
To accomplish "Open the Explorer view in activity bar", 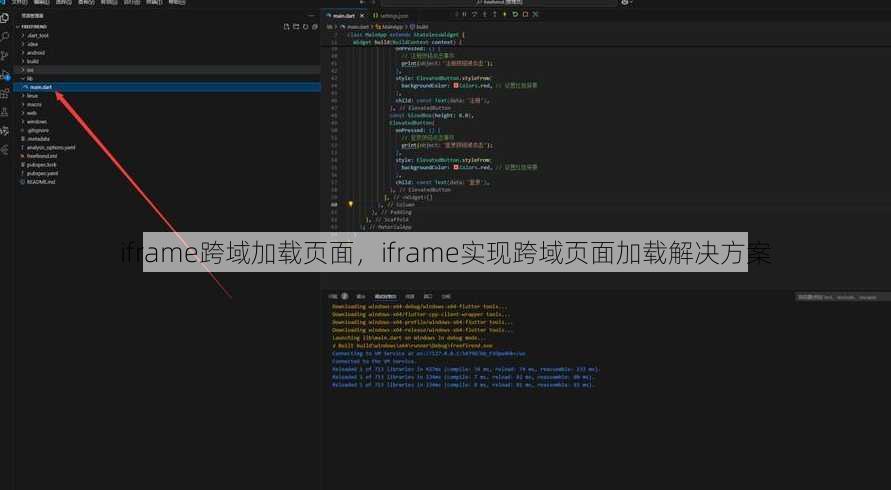I will point(5,18).
